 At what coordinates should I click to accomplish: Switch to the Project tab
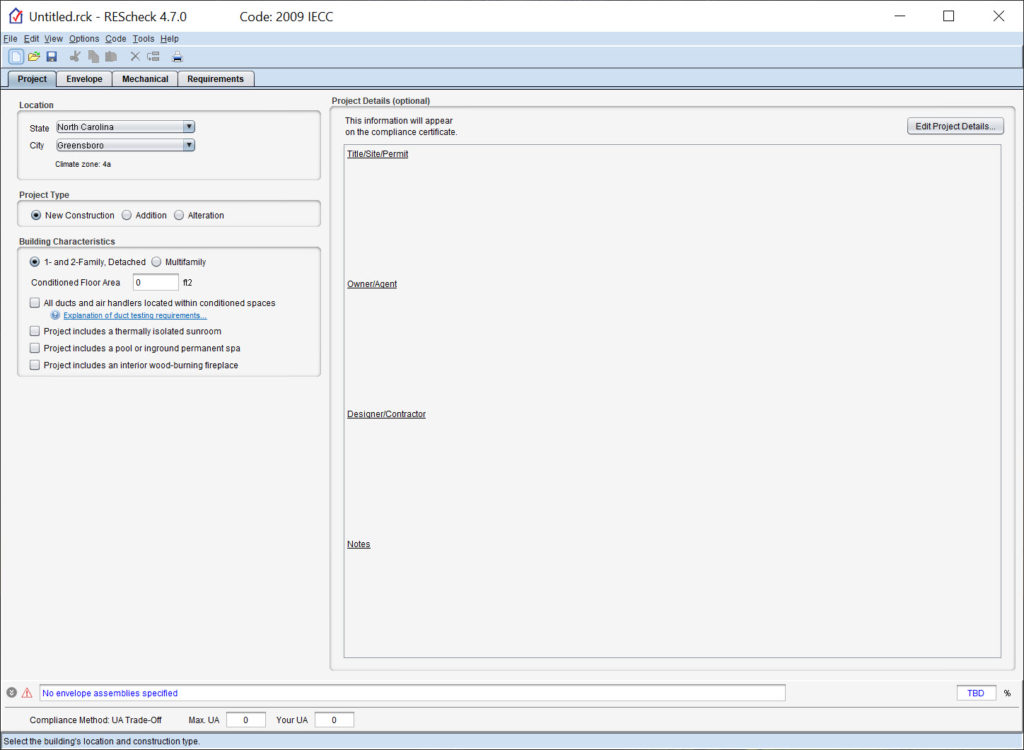click(x=32, y=79)
